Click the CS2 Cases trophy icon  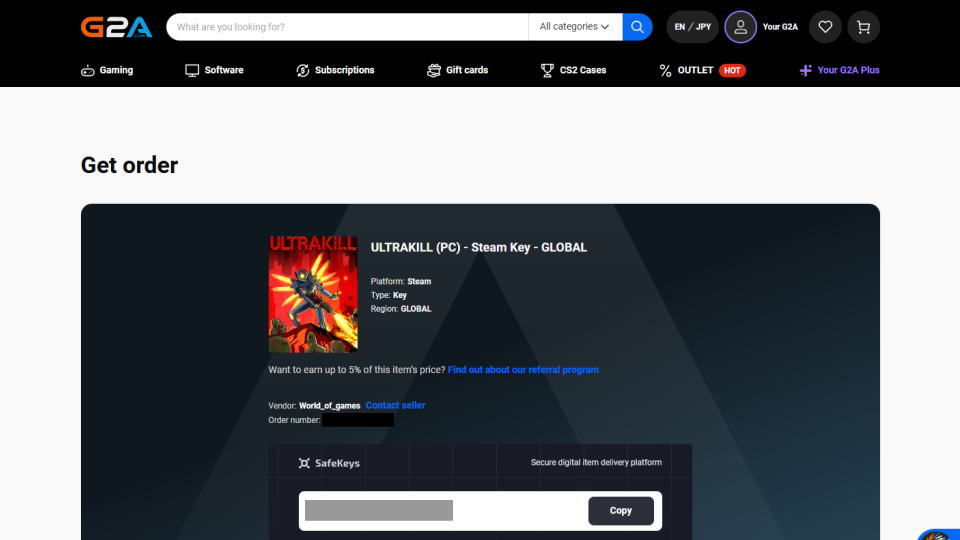pyautogui.click(x=547, y=70)
